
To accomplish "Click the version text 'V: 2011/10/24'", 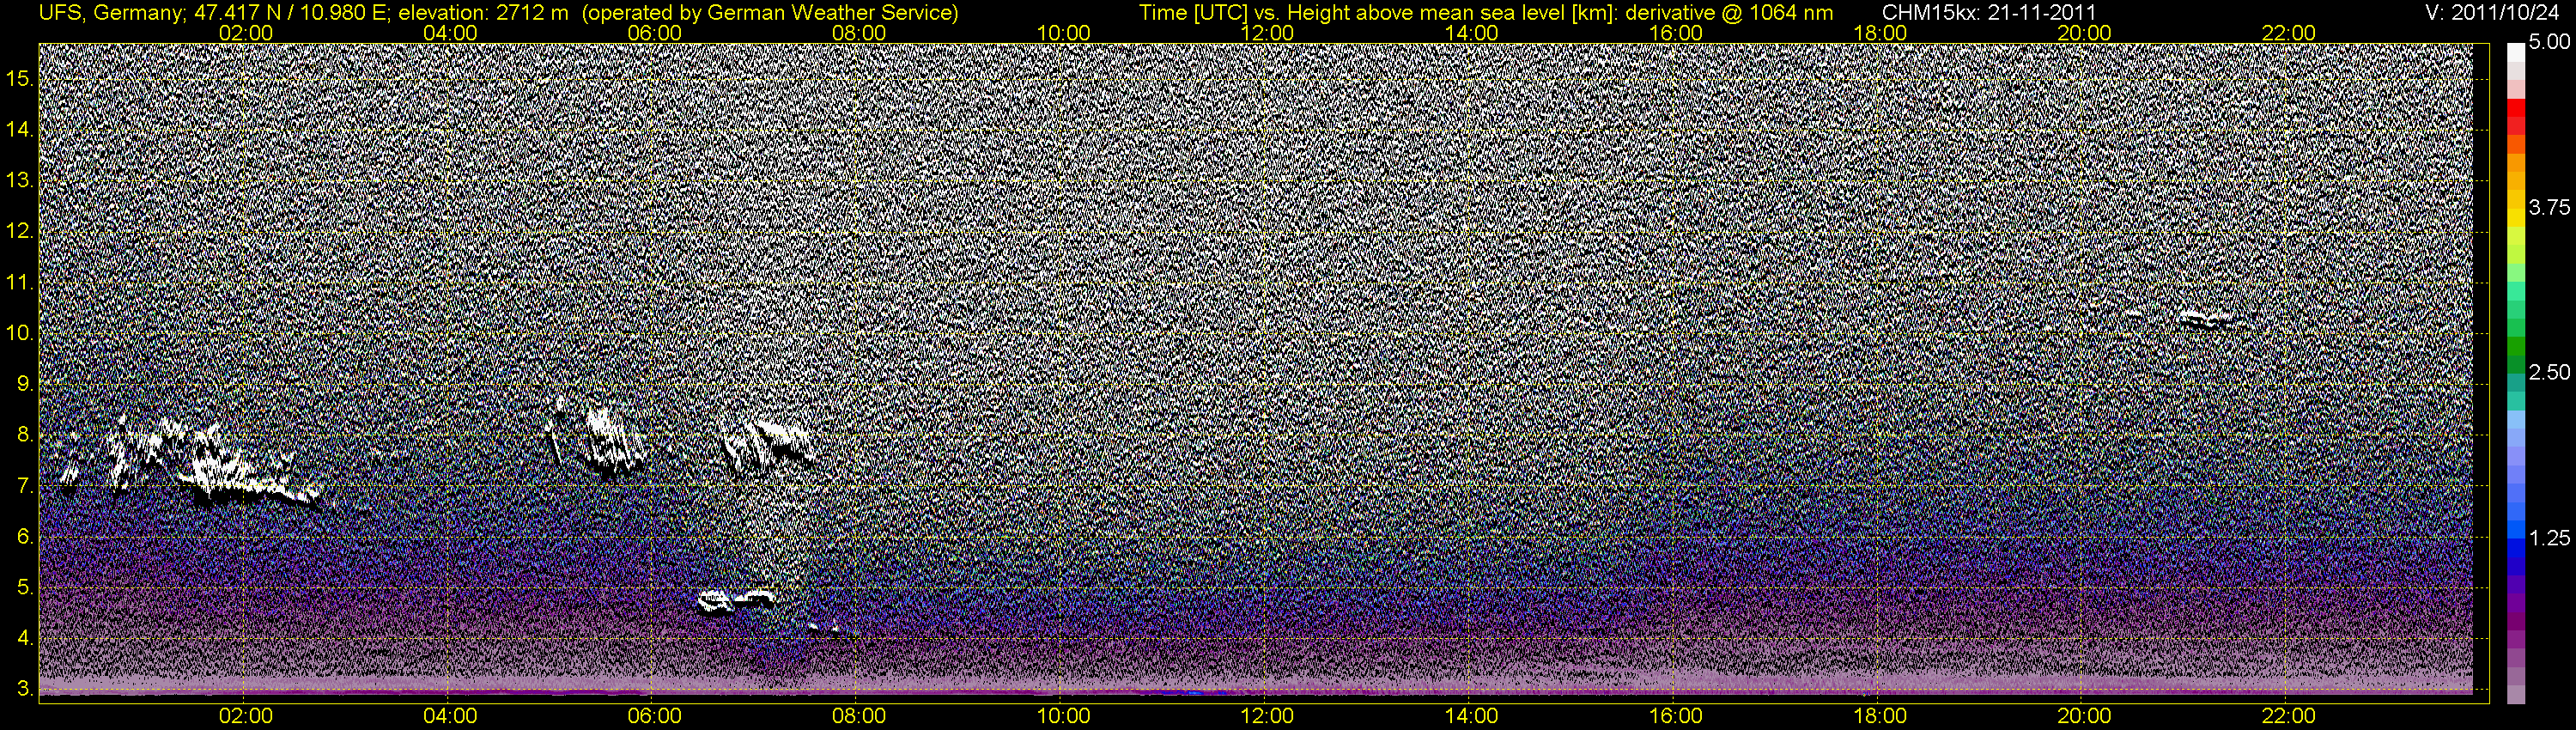I will pos(2490,13).
